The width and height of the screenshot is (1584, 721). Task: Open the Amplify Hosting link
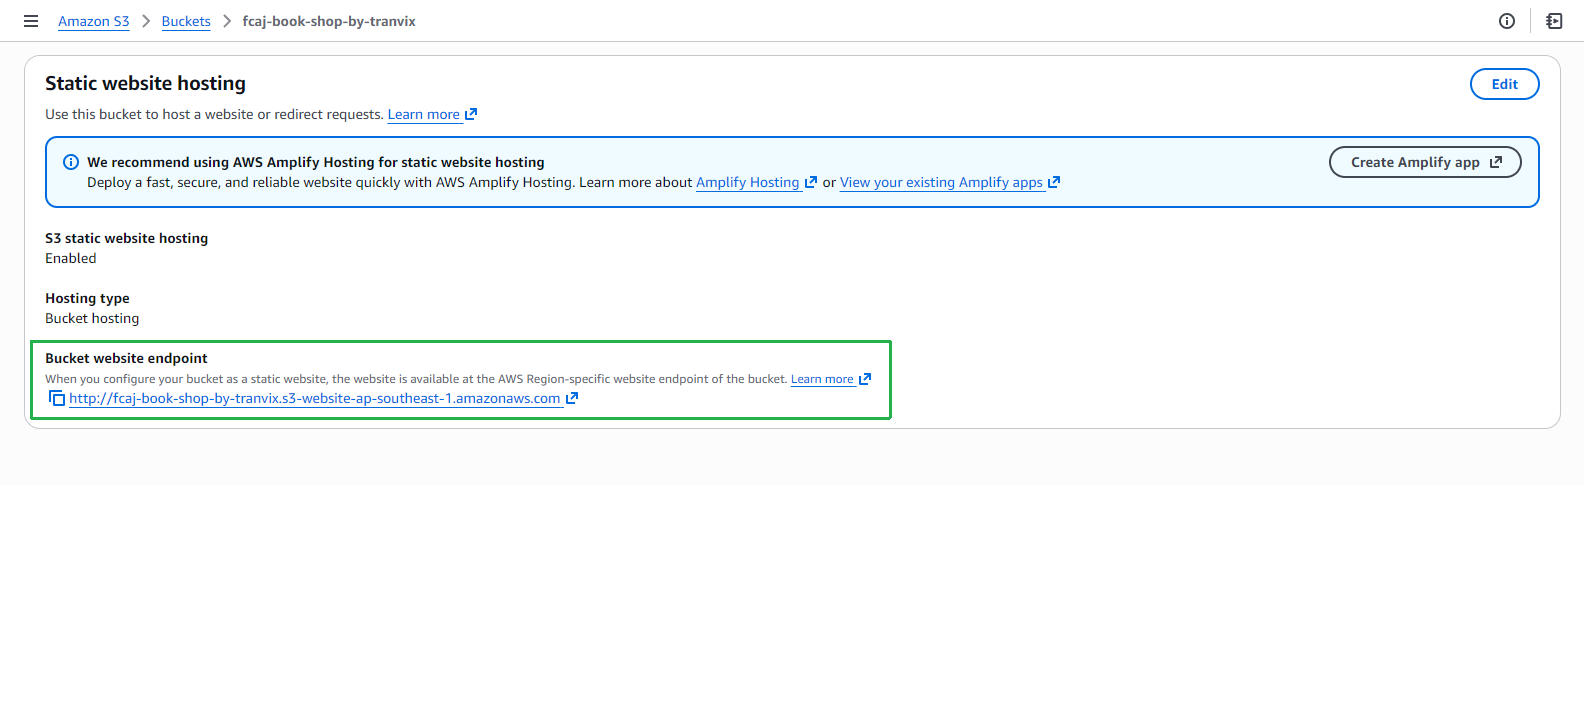point(748,182)
